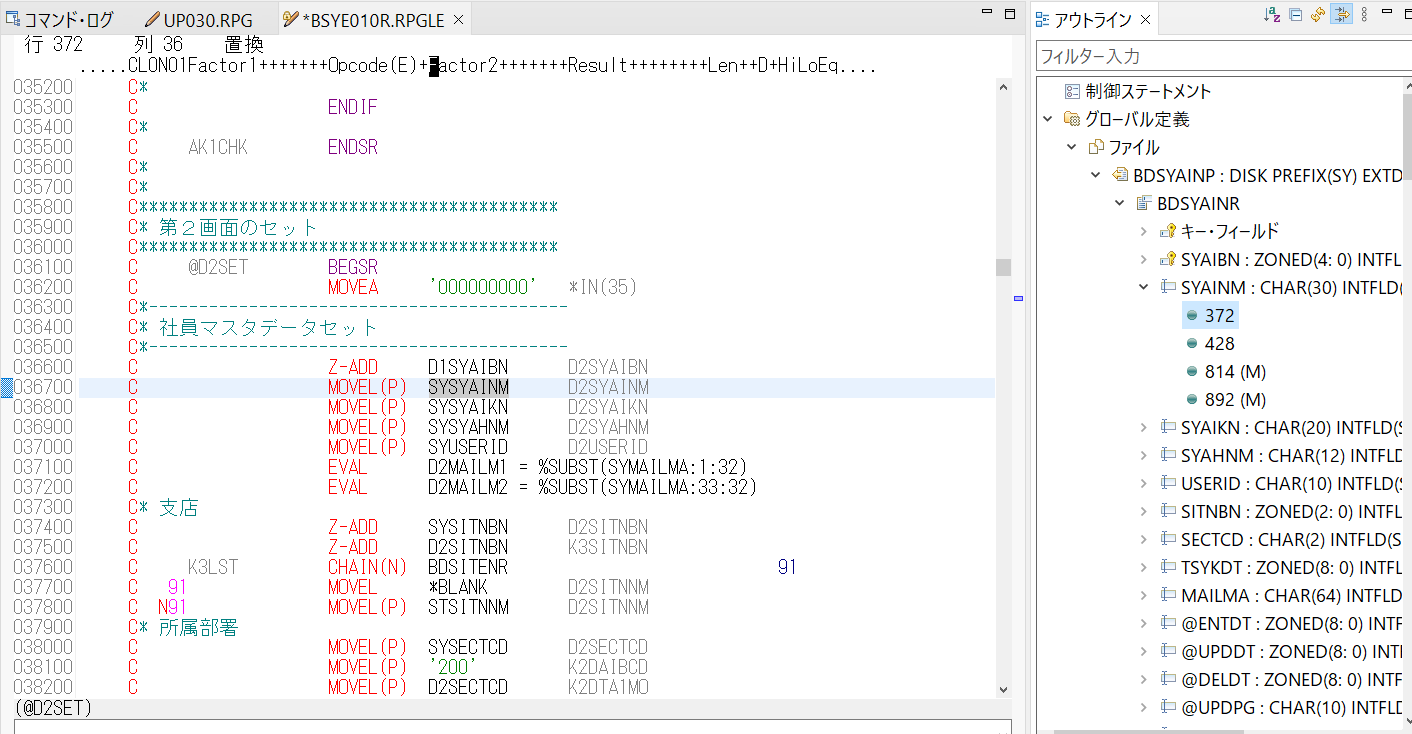Switch to the UP030.RPG tab

click(x=199, y=19)
